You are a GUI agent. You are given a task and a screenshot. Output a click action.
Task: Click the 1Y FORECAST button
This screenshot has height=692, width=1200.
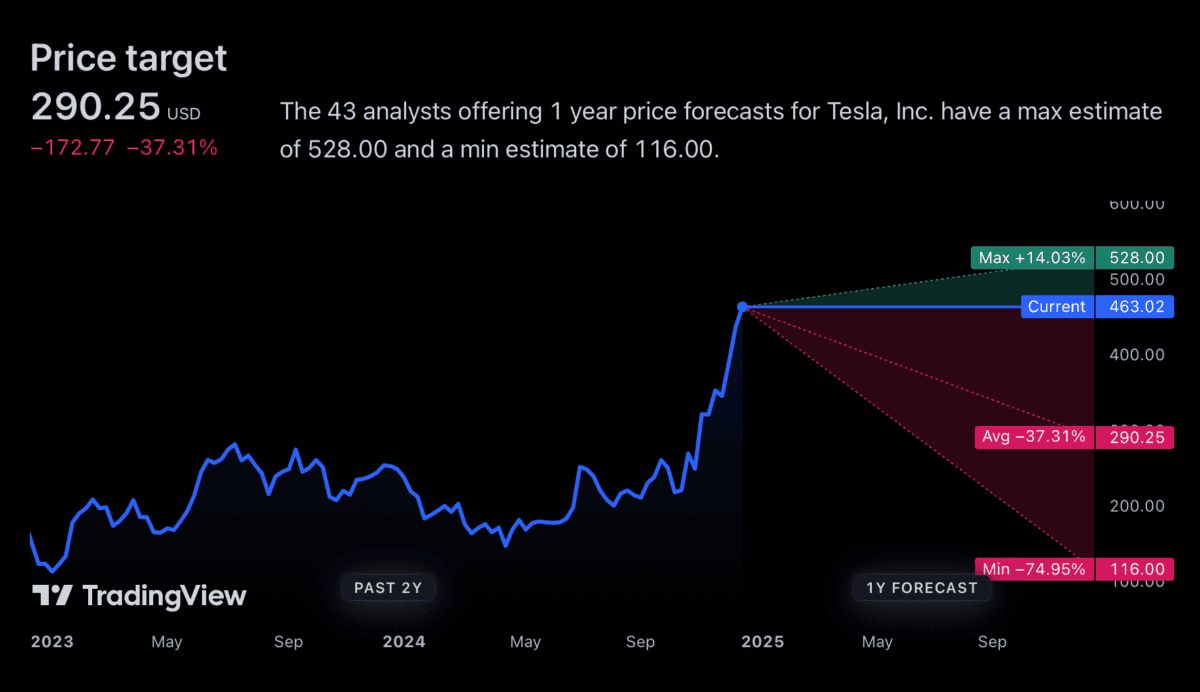[922, 588]
